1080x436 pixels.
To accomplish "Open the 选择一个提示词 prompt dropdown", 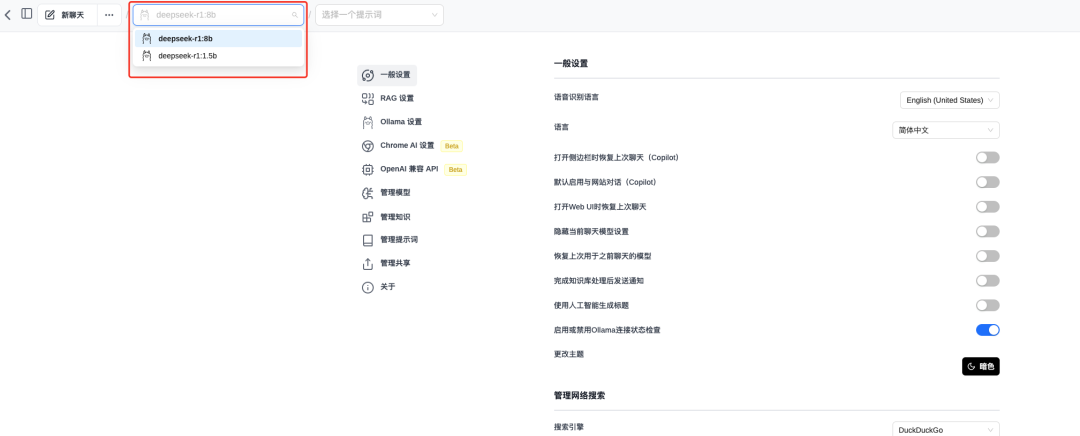I will click(380, 14).
